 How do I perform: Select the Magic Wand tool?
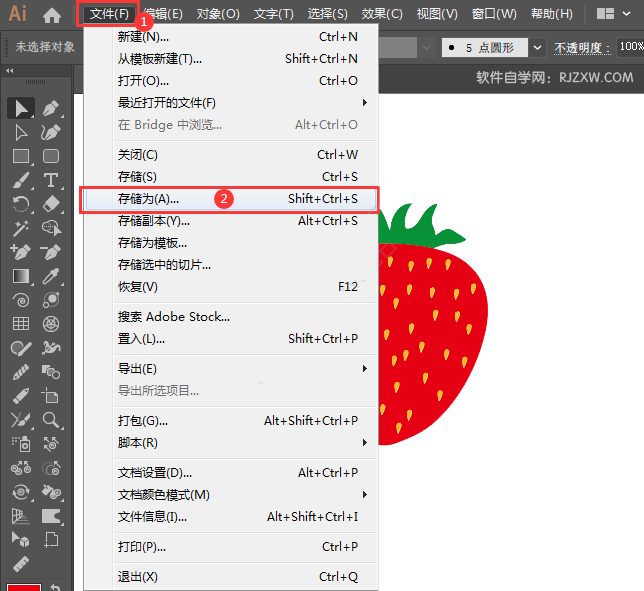(21, 228)
